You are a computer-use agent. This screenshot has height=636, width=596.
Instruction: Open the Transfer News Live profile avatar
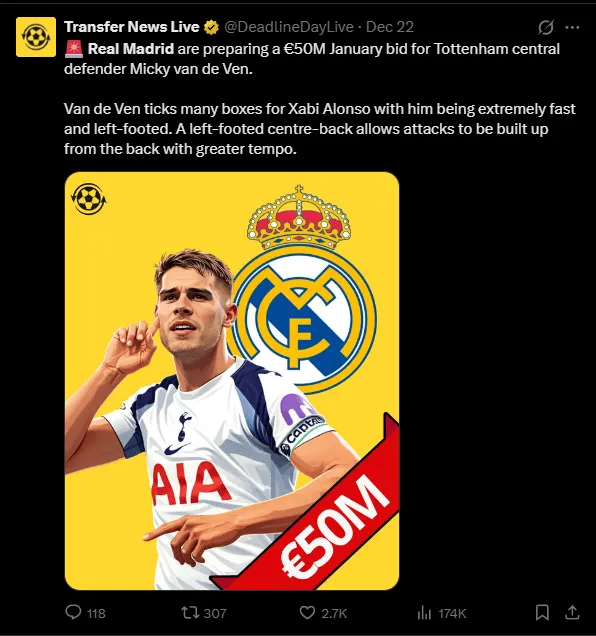36,37
